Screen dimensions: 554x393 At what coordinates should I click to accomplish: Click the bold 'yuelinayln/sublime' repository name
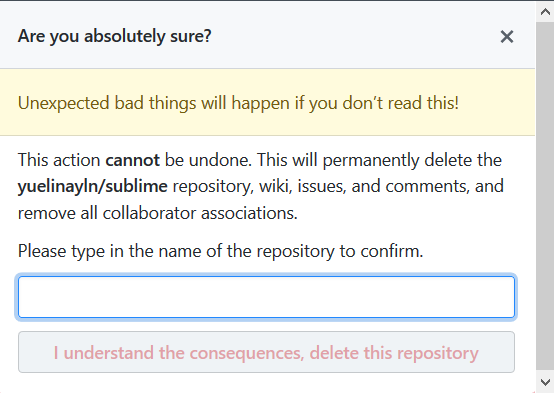93,187
